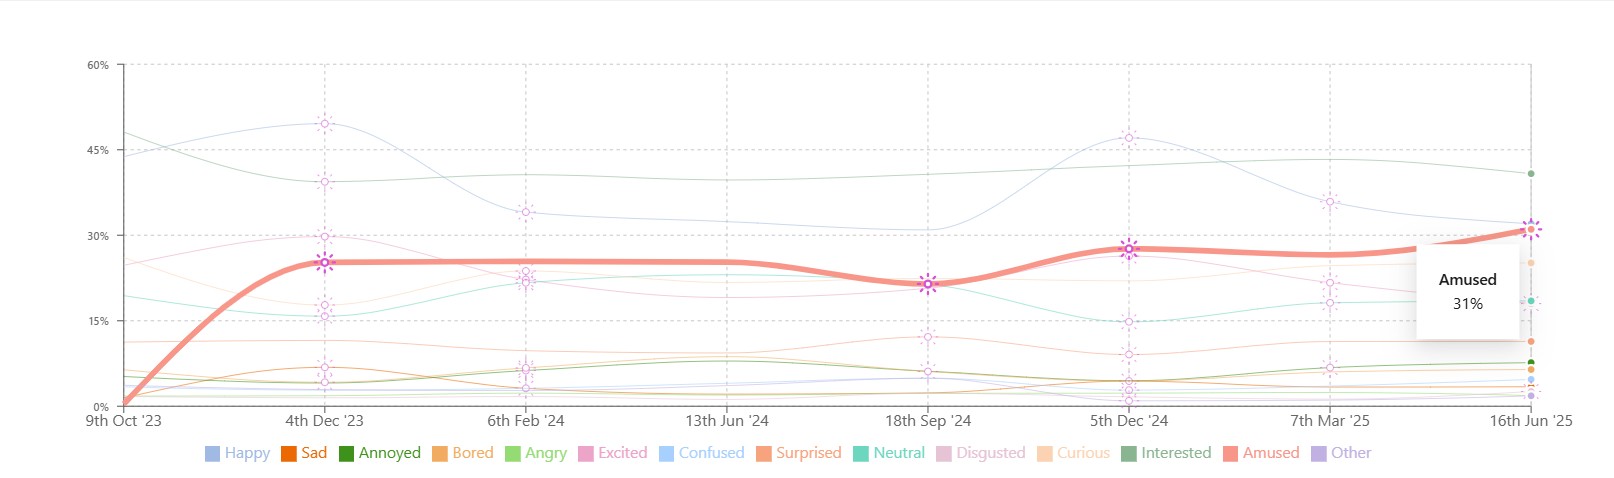Select Amused marker at 18th Sep '24

[928, 284]
